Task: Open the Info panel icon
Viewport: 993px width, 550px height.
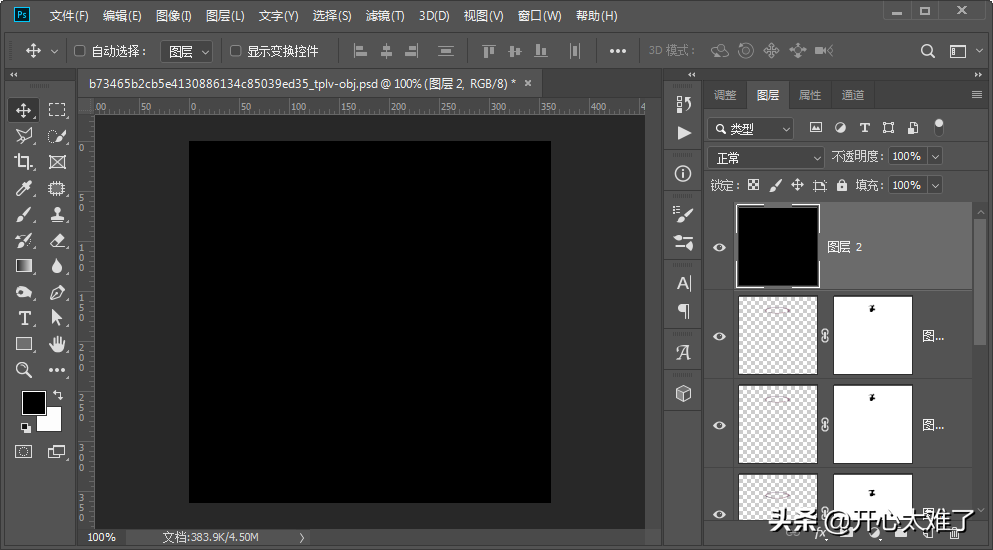Action: point(683,174)
